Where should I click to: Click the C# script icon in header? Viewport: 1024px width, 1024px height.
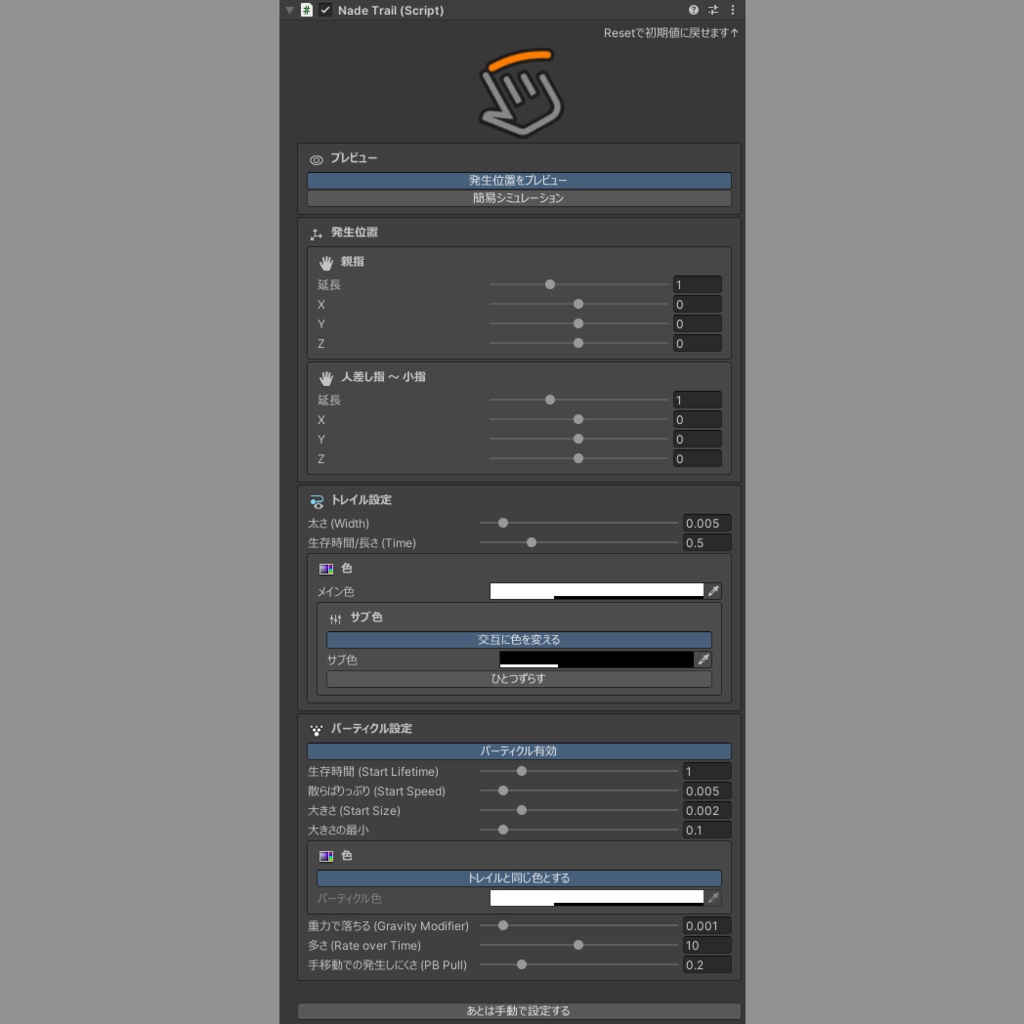307,10
